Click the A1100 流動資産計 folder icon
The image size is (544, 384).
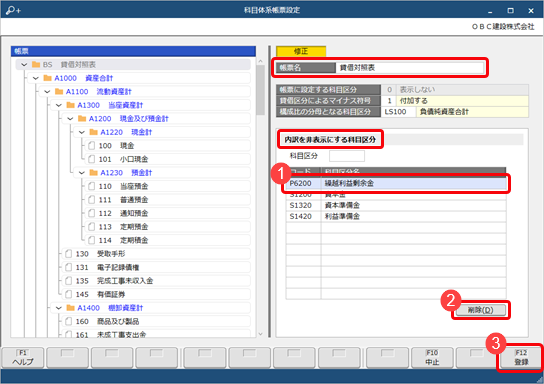pos(59,92)
